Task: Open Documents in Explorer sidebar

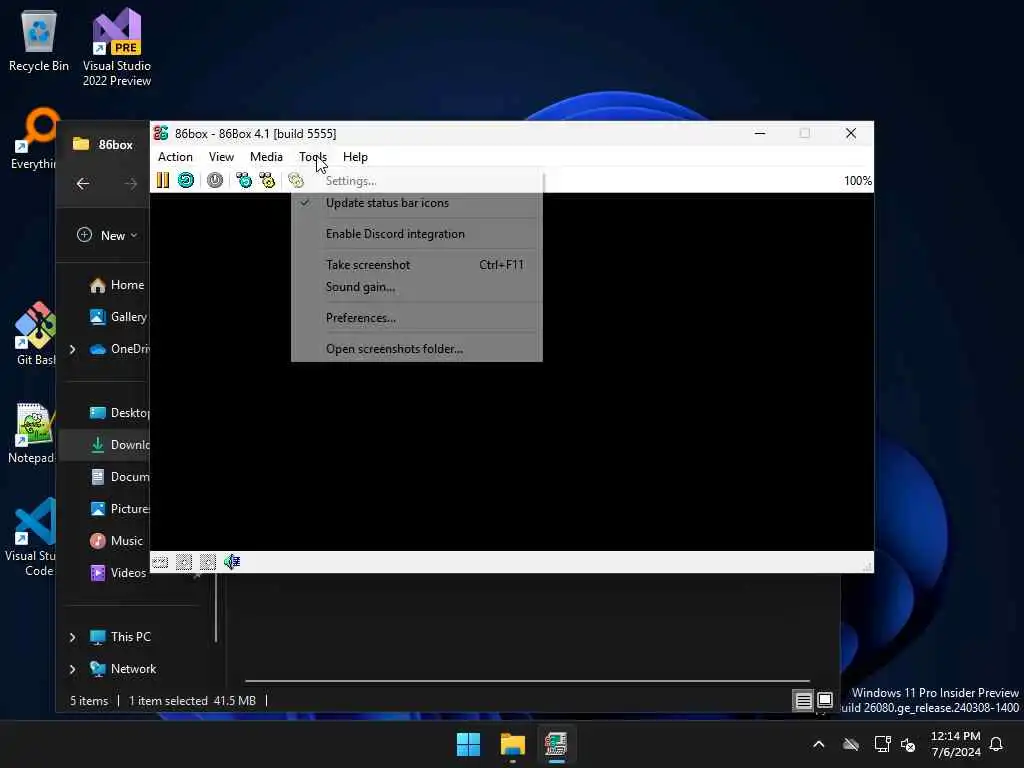Action: point(120,477)
